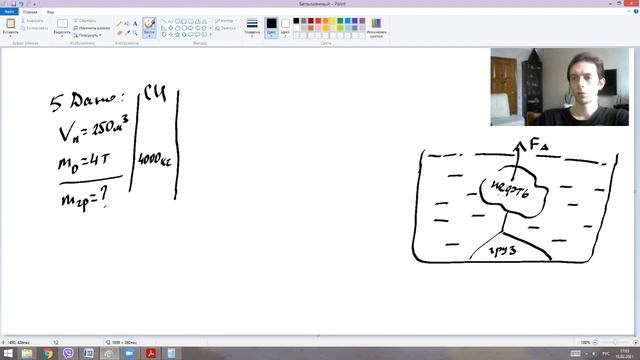Switch to the Вид (View) tab
This screenshot has width=640, height=360.
coord(50,12)
